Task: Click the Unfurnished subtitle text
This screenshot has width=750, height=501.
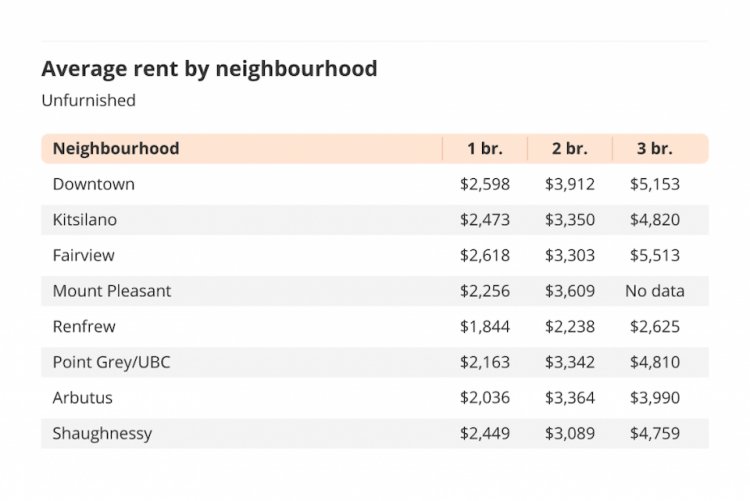Action: coord(88,100)
